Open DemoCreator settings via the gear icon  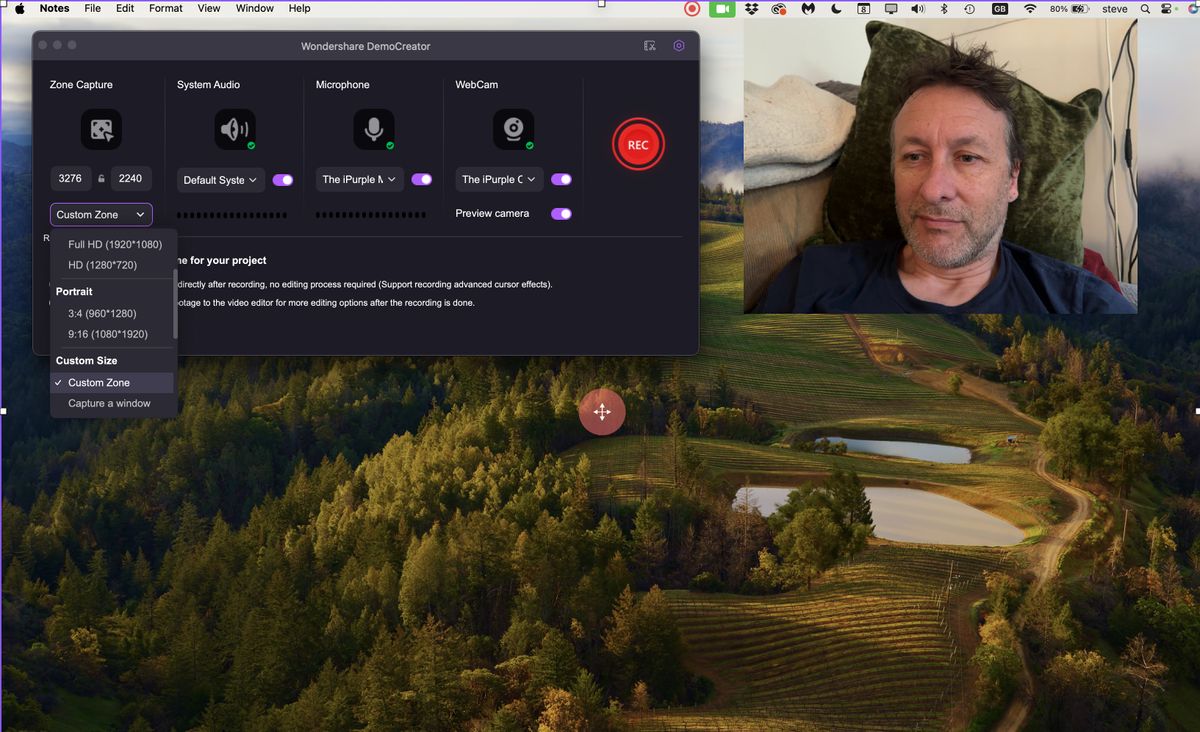679,45
